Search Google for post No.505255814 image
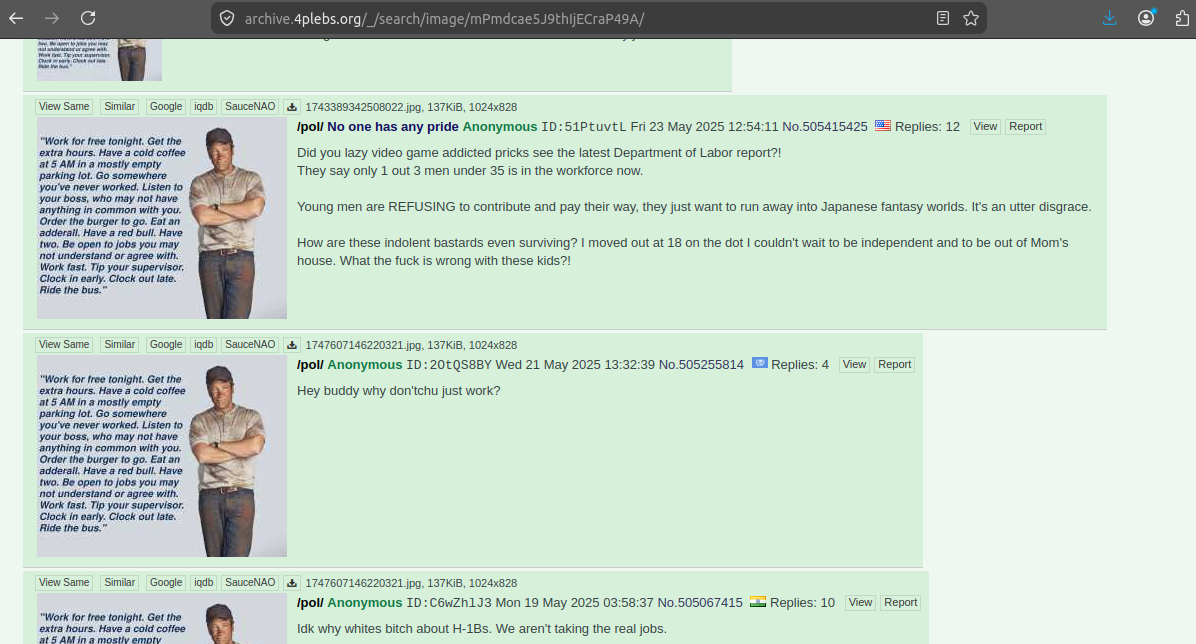 pyautogui.click(x=166, y=345)
